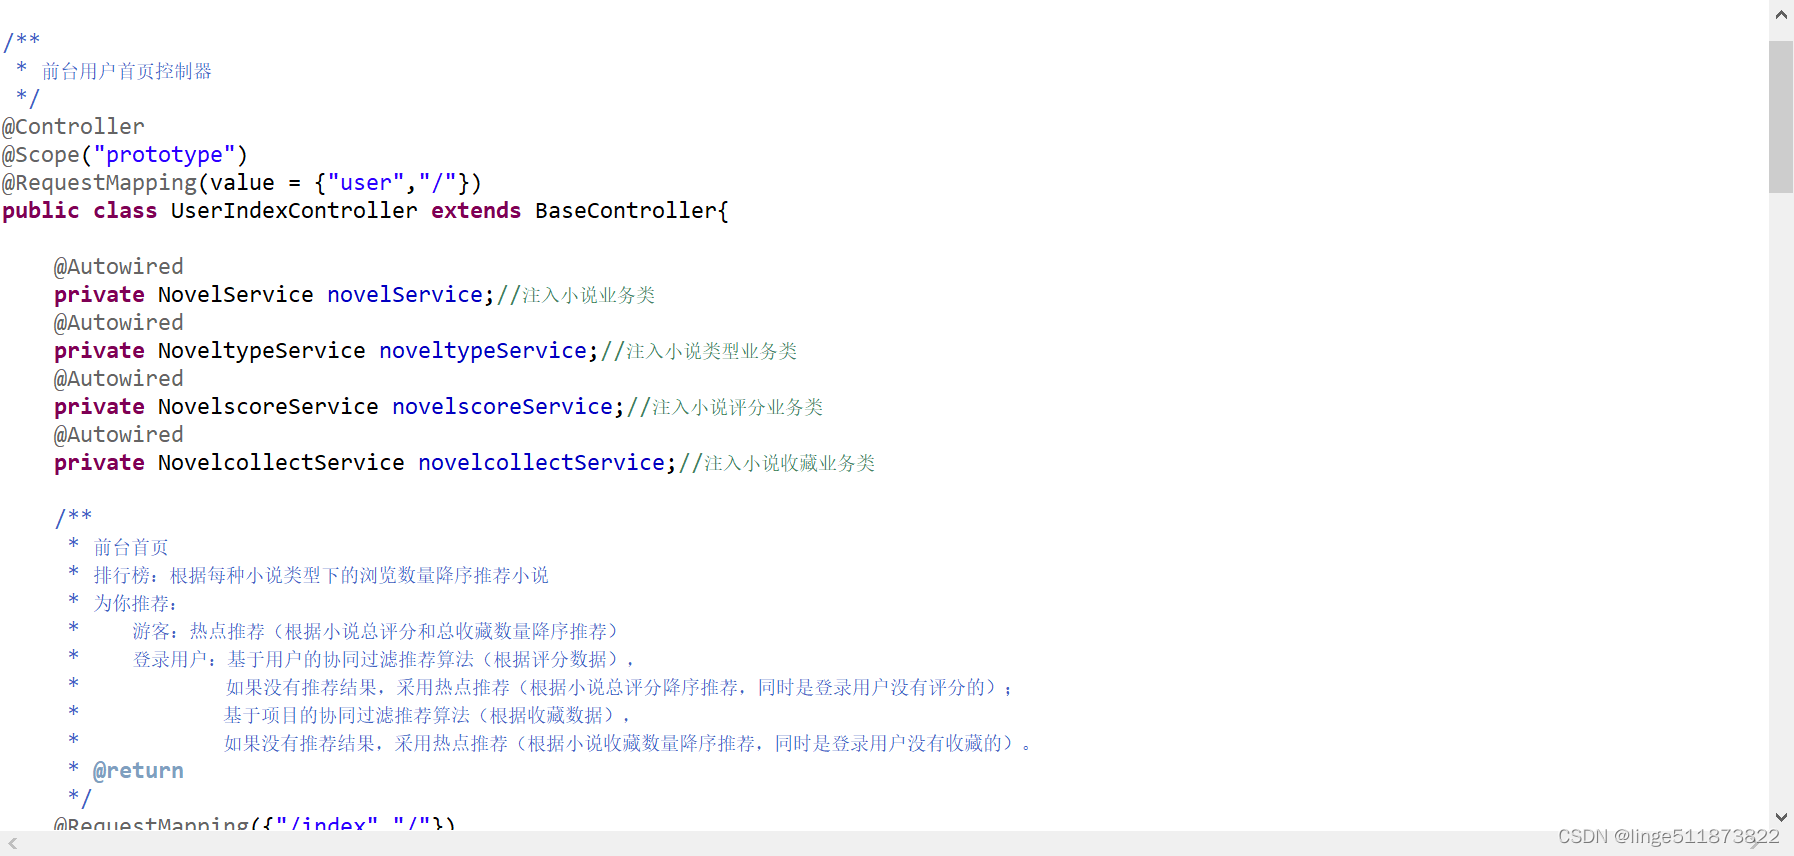Click the NovelService type declaration

point(236,295)
